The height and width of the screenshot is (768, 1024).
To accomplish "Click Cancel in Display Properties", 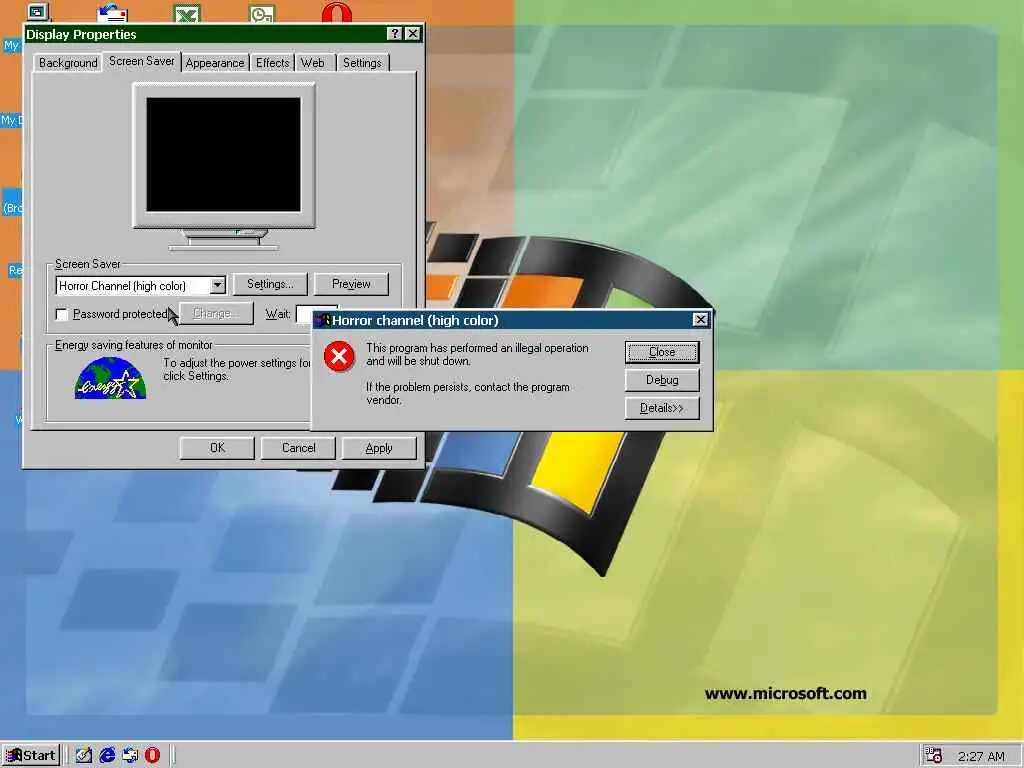I will click(x=298, y=448).
